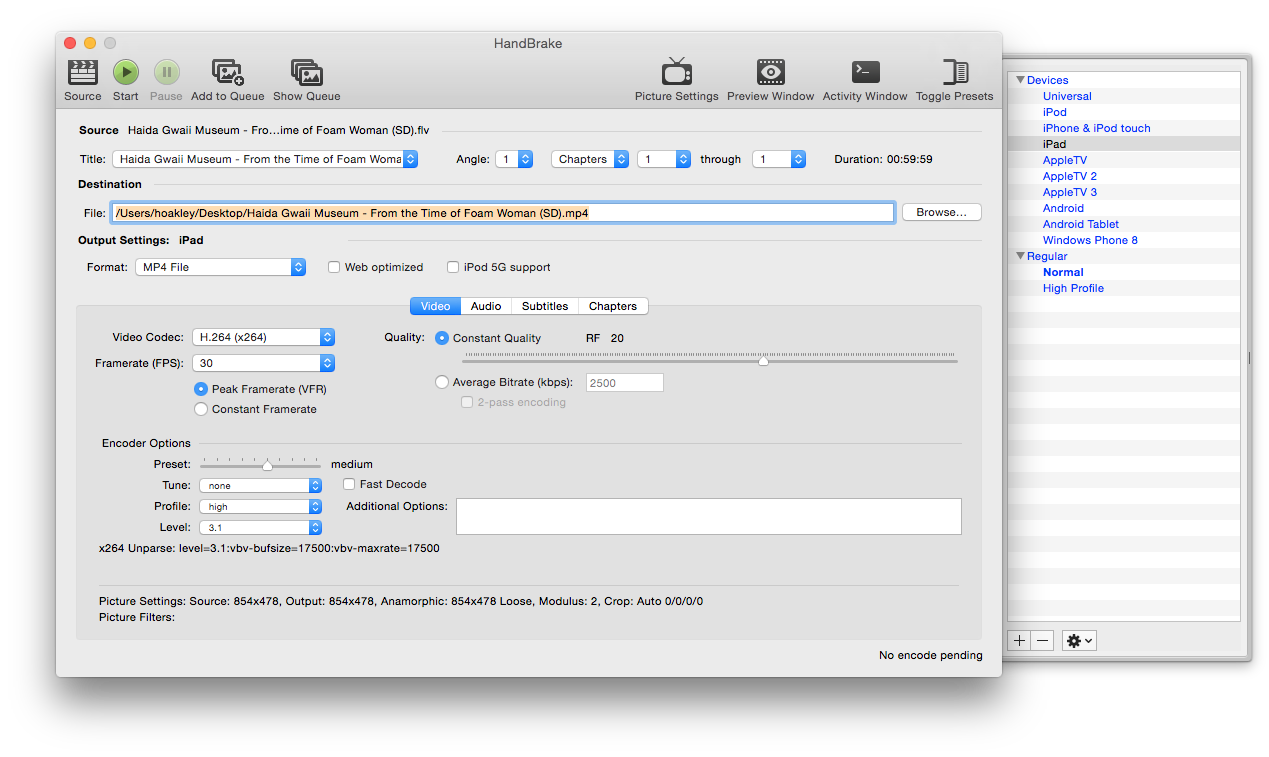
Task: Open Picture Settings from the toolbar
Action: (x=676, y=72)
